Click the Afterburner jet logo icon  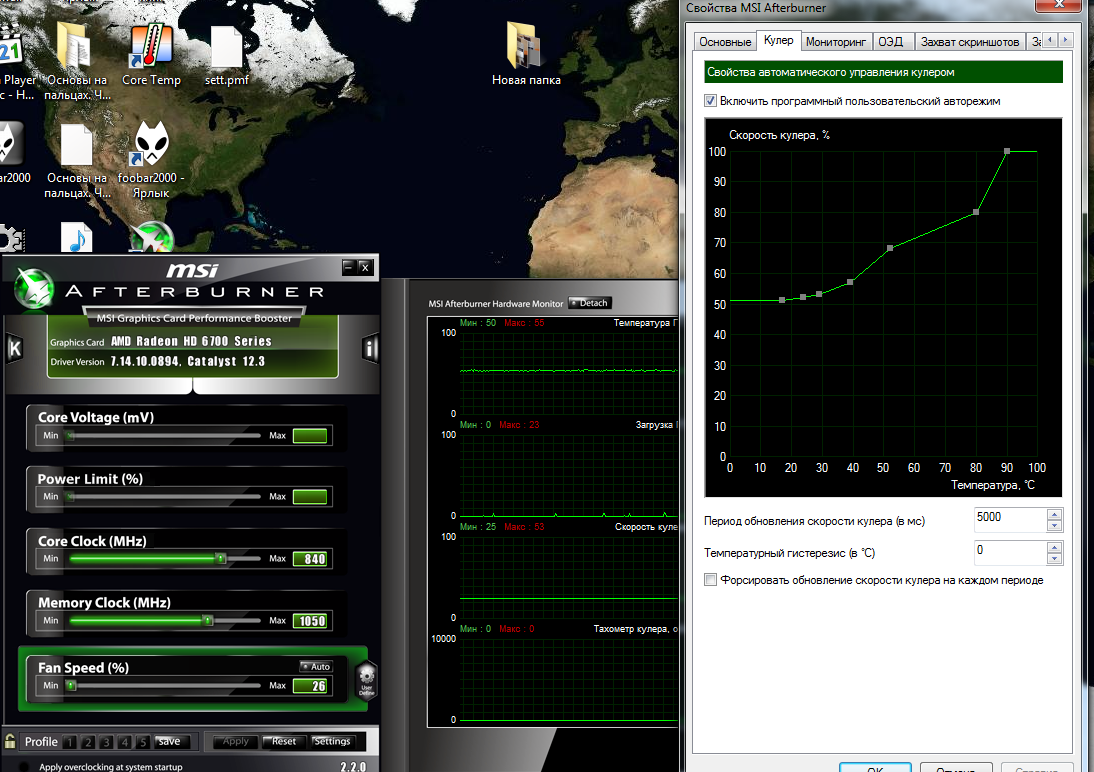point(33,288)
